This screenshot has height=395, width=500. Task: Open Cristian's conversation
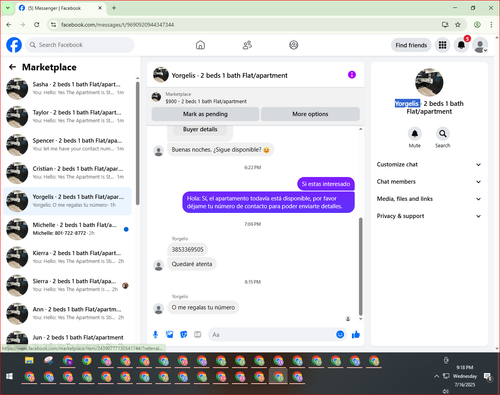point(68,173)
